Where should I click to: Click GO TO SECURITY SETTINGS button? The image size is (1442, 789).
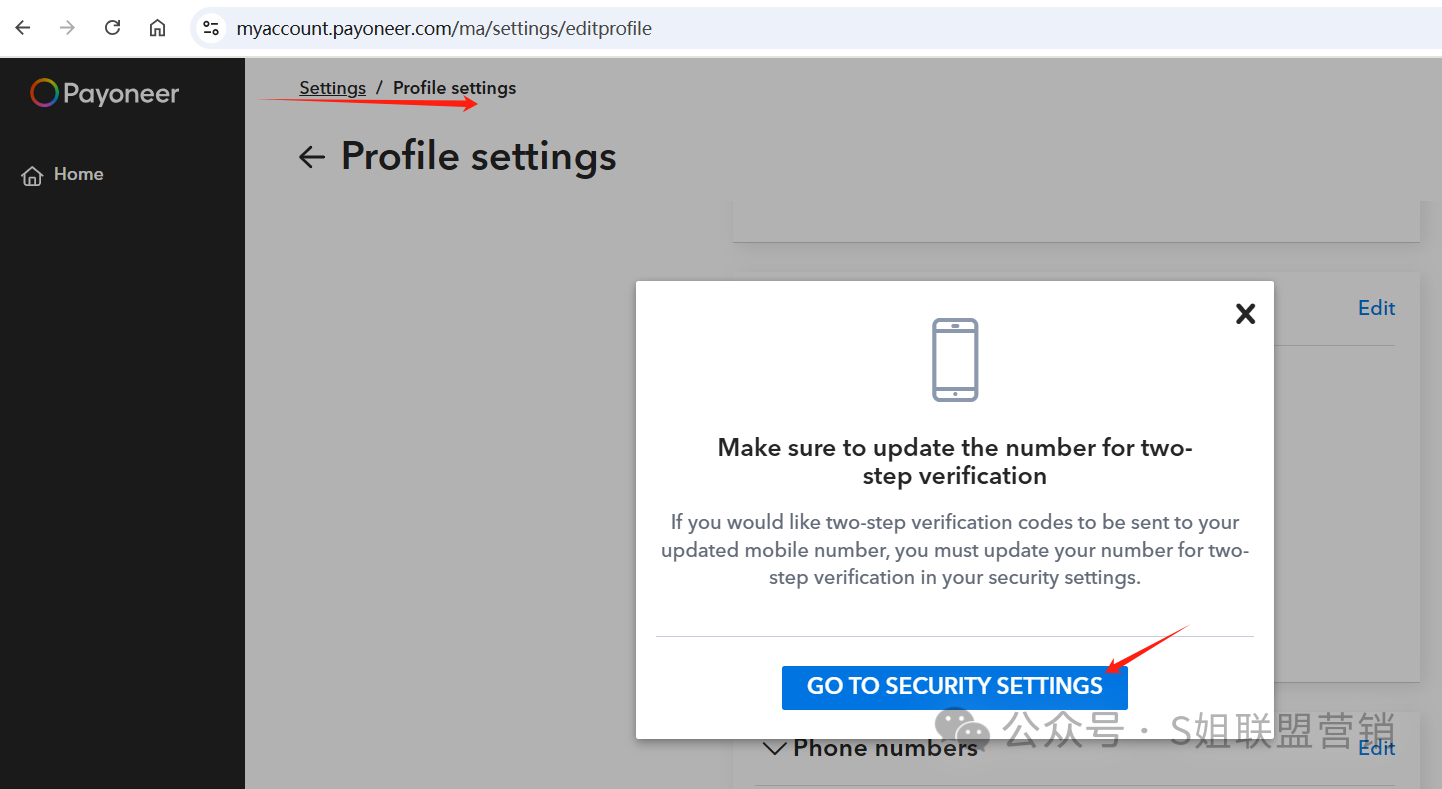955,687
